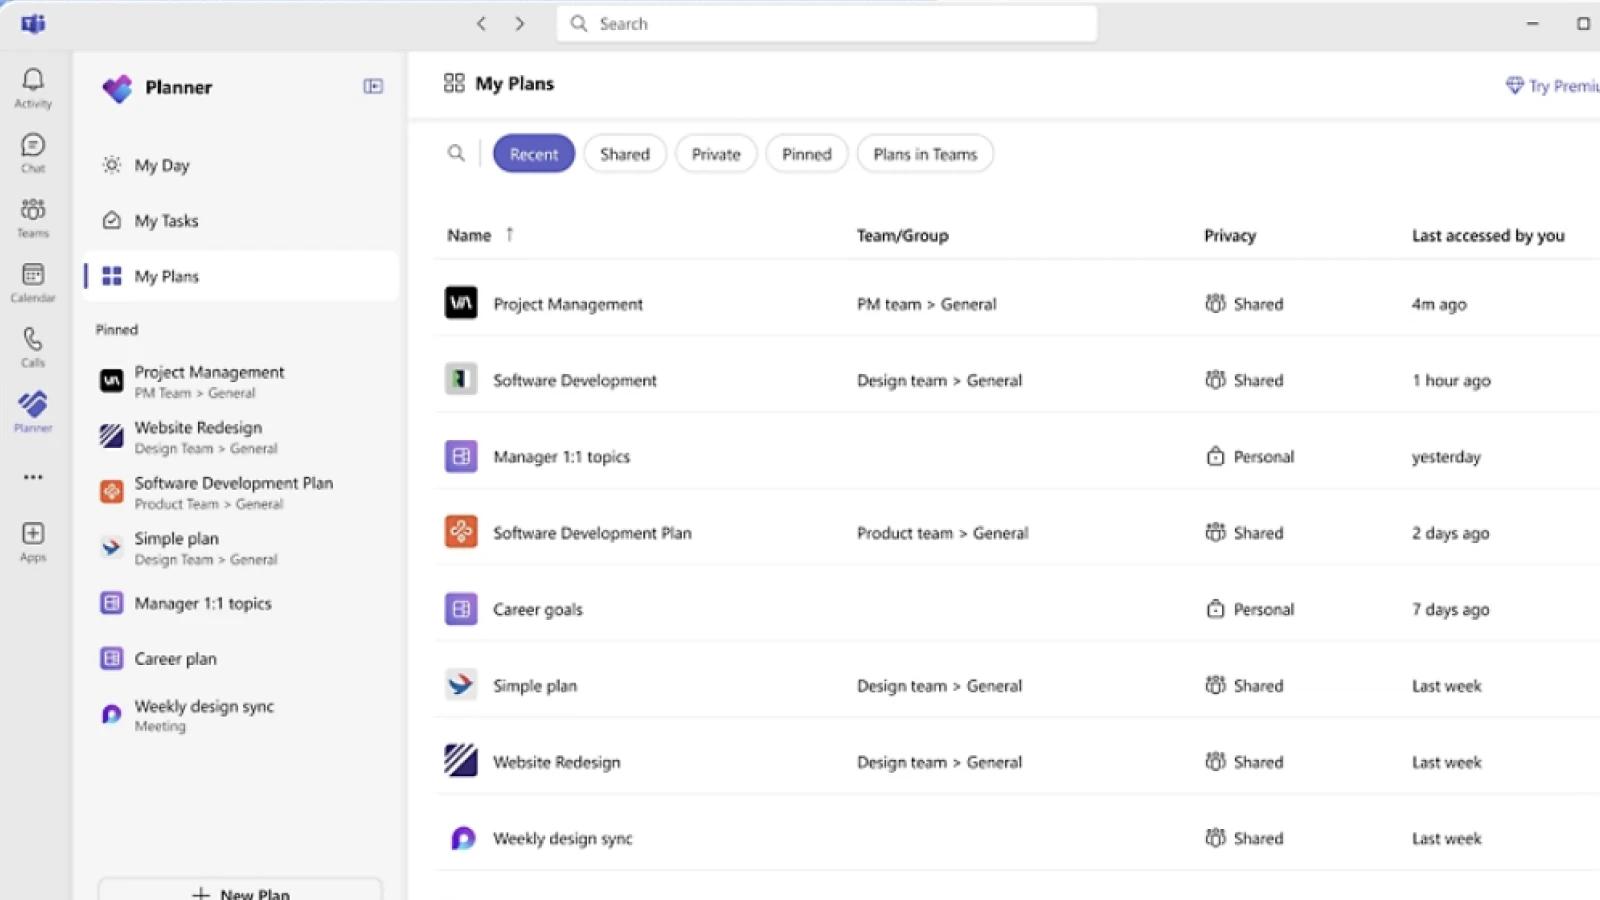Click the 'Product team > General' cell
Screen dimensions: 1600x900
(x=942, y=533)
